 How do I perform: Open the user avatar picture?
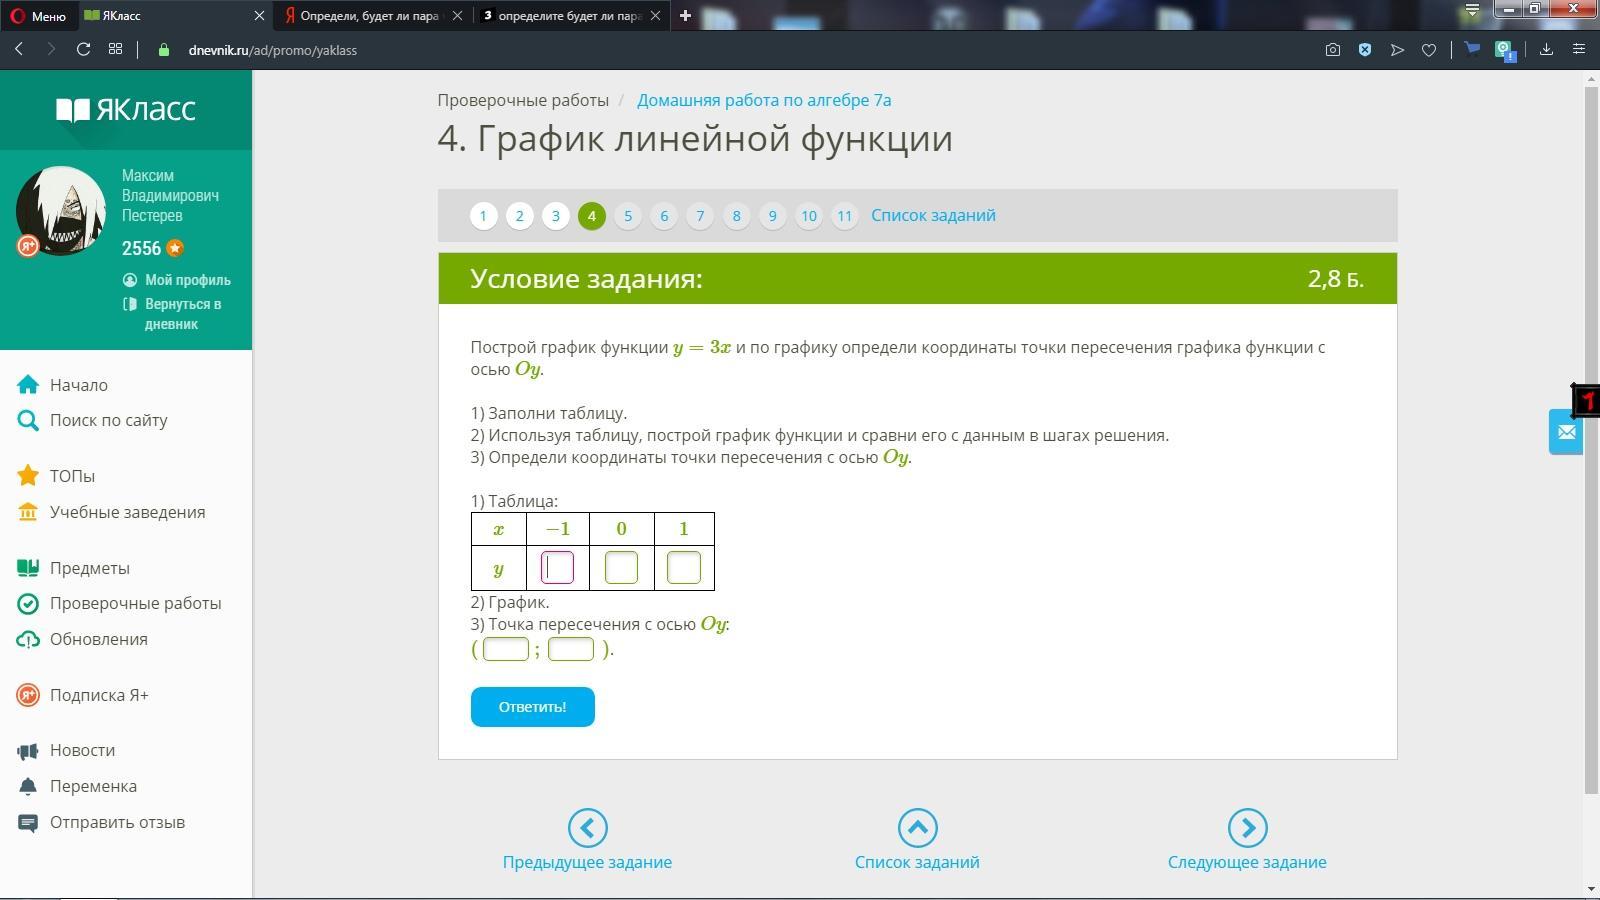point(61,210)
